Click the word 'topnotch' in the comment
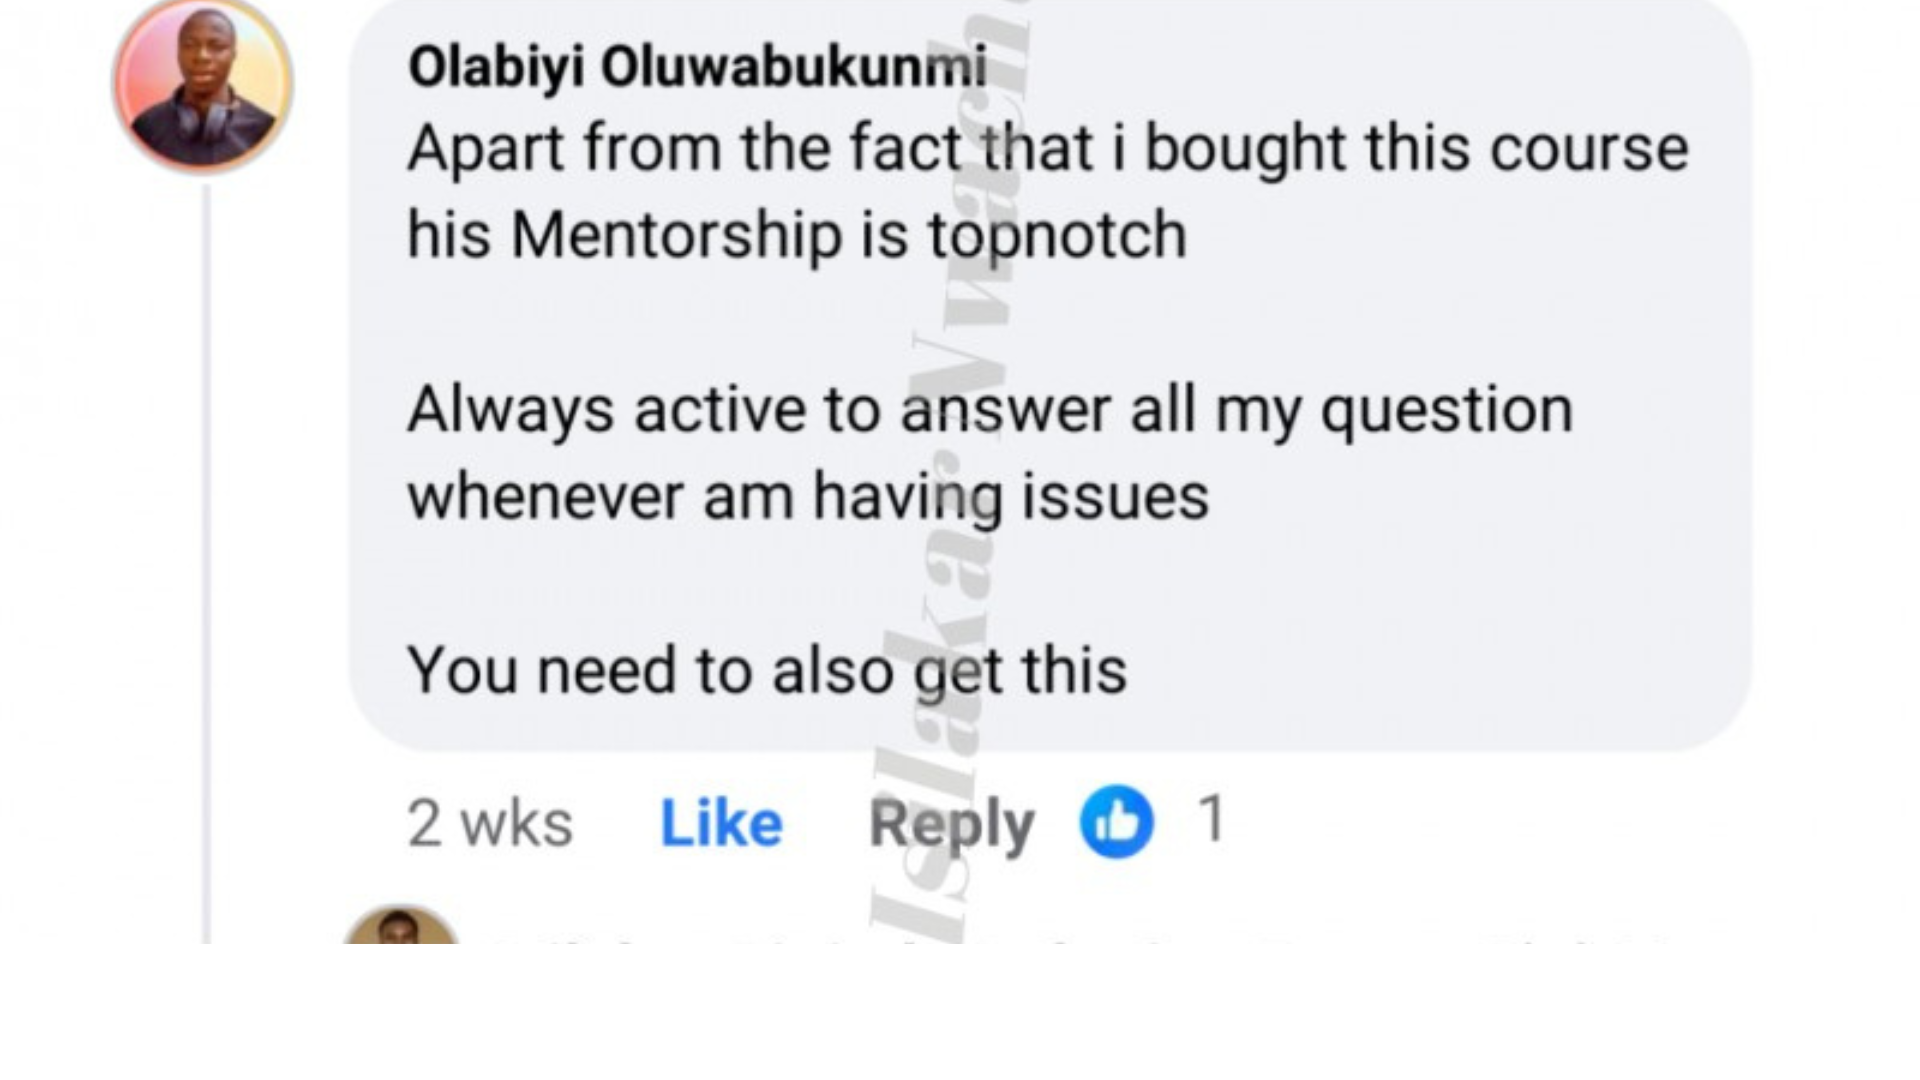The height and width of the screenshot is (1080, 1920). pyautogui.click(x=1057, y=236)
